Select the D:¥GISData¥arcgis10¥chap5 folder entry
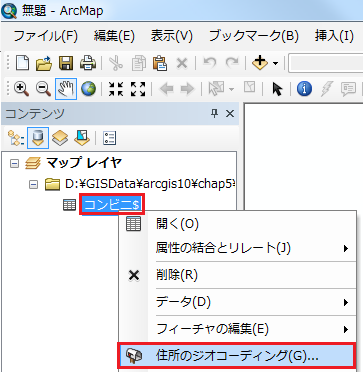This screenshot has height=372, width=363. point(150,184)
